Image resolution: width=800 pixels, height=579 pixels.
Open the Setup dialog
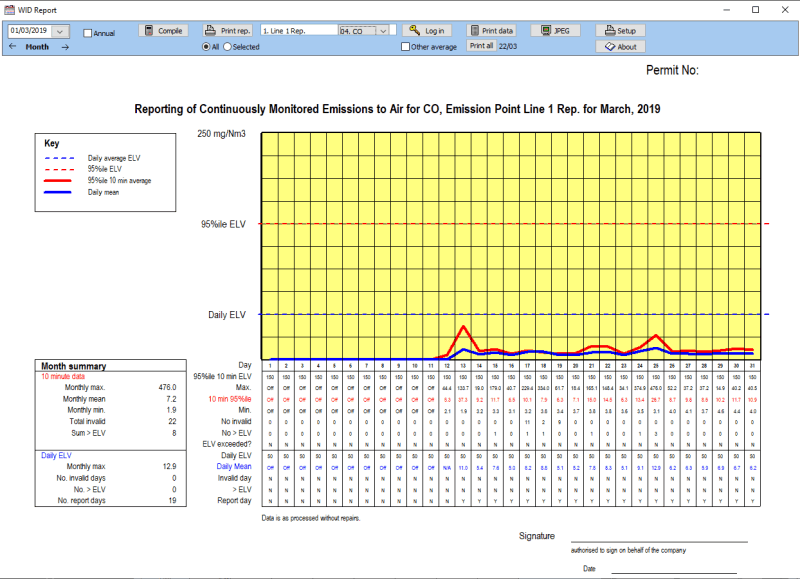(620, 31)
